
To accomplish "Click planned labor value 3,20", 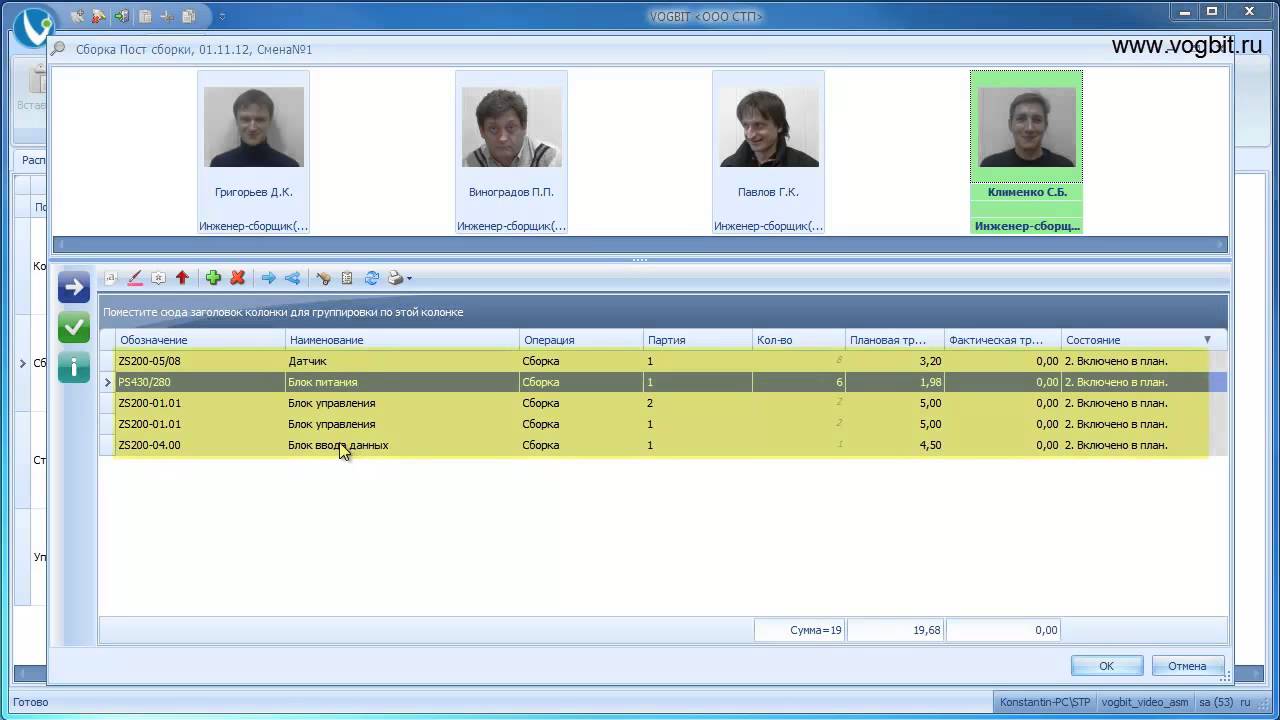I will (x=895, y=361).
